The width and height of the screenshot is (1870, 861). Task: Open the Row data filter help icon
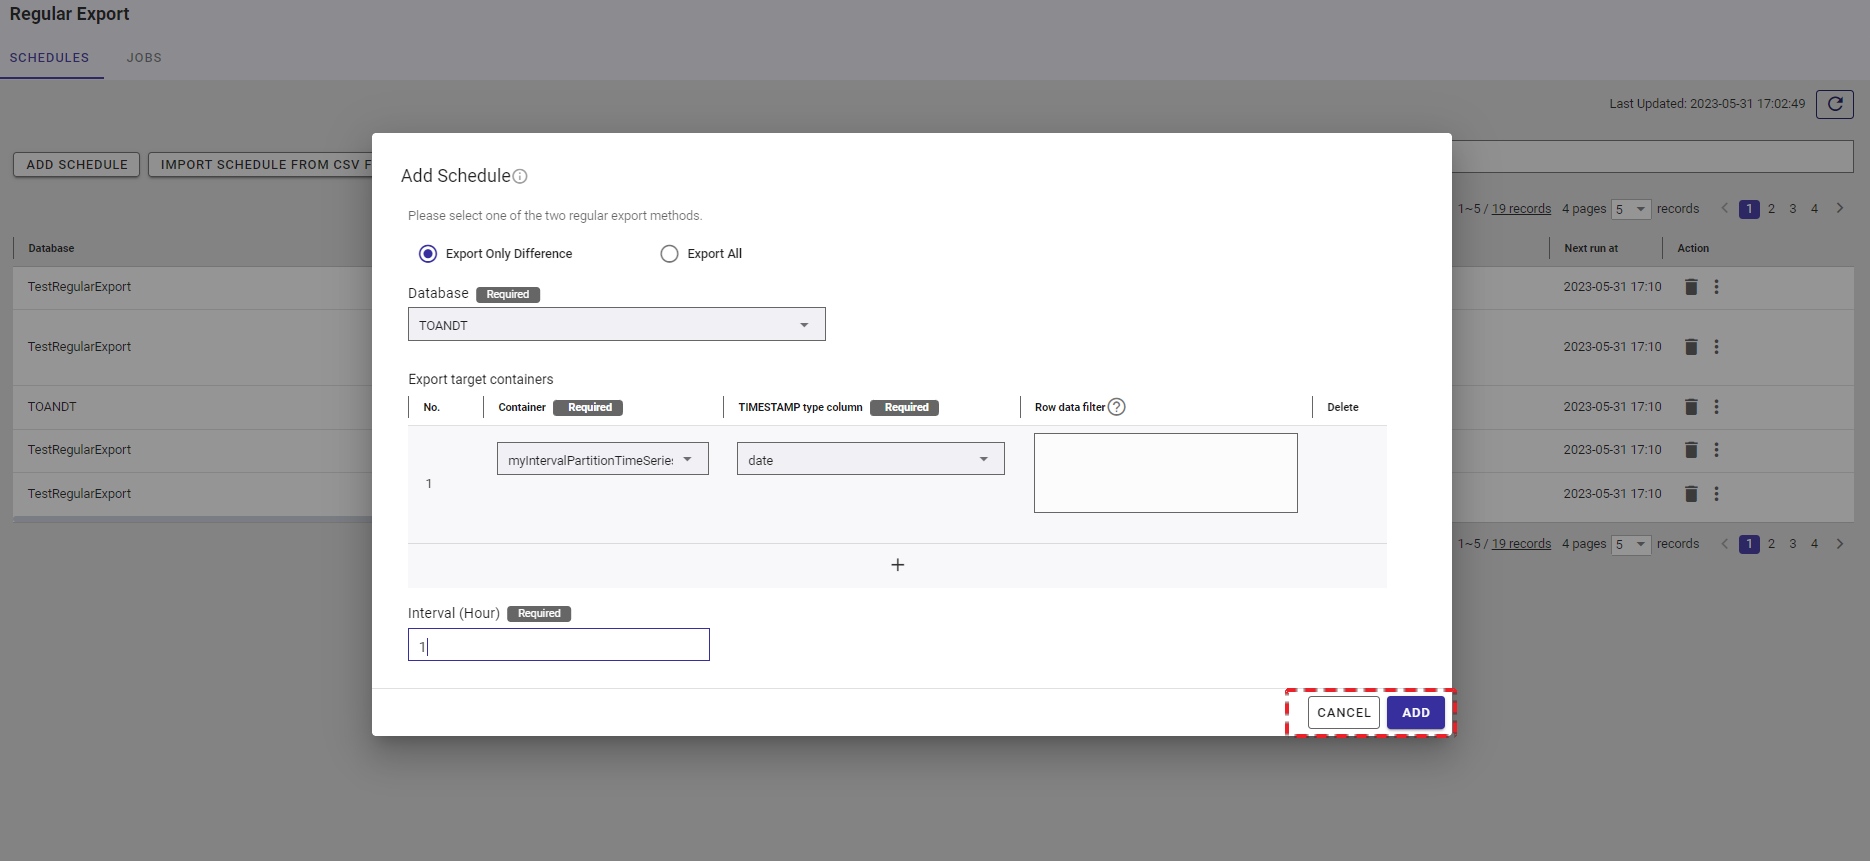point(1117,407)
